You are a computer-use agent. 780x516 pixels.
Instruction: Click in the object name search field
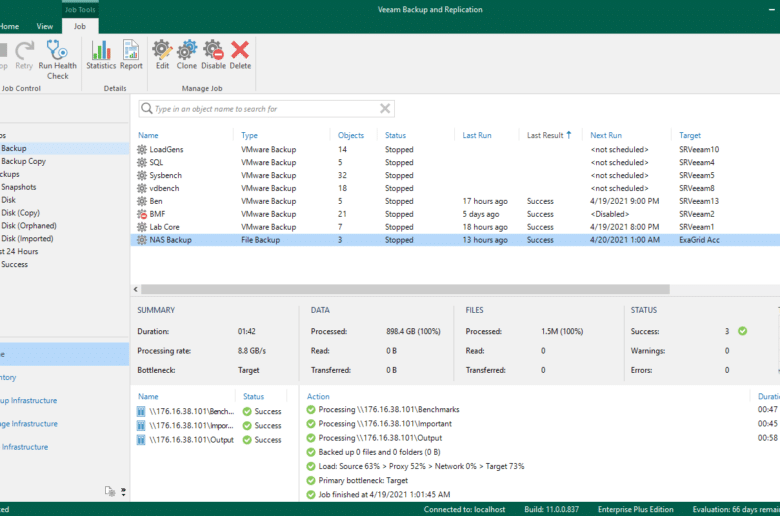point(266,108)
